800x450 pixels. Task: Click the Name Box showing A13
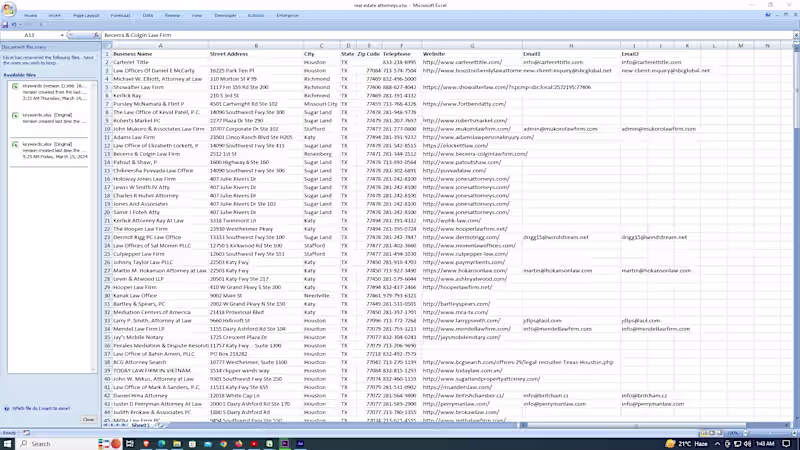30,35
